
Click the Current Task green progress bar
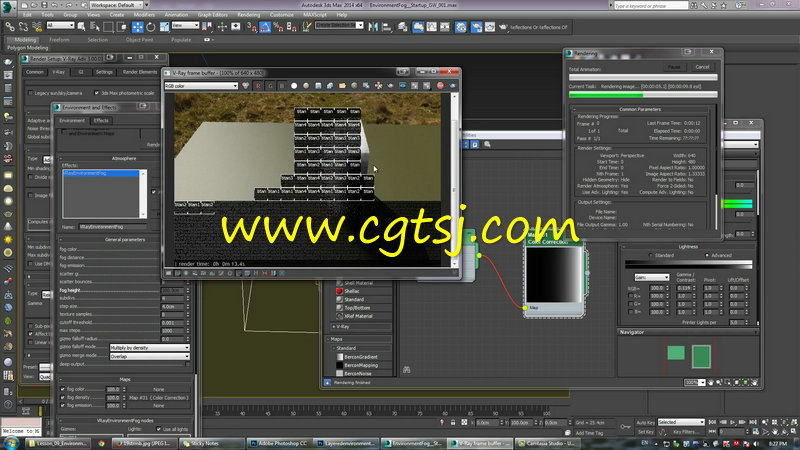pos(643,94)
